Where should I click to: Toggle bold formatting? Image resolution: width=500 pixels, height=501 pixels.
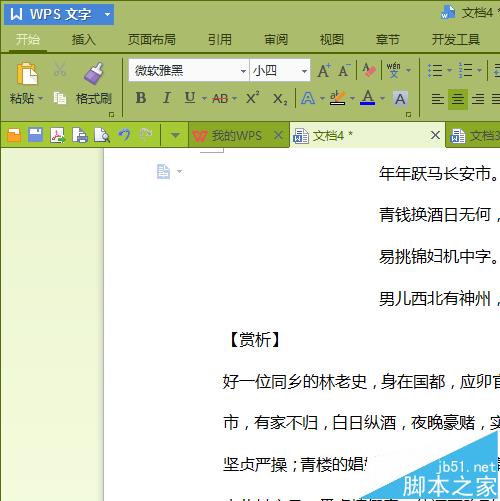141,98
